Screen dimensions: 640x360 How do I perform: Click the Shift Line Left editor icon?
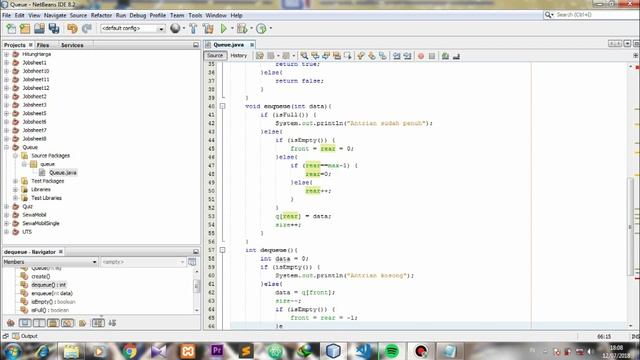[396, 56]
